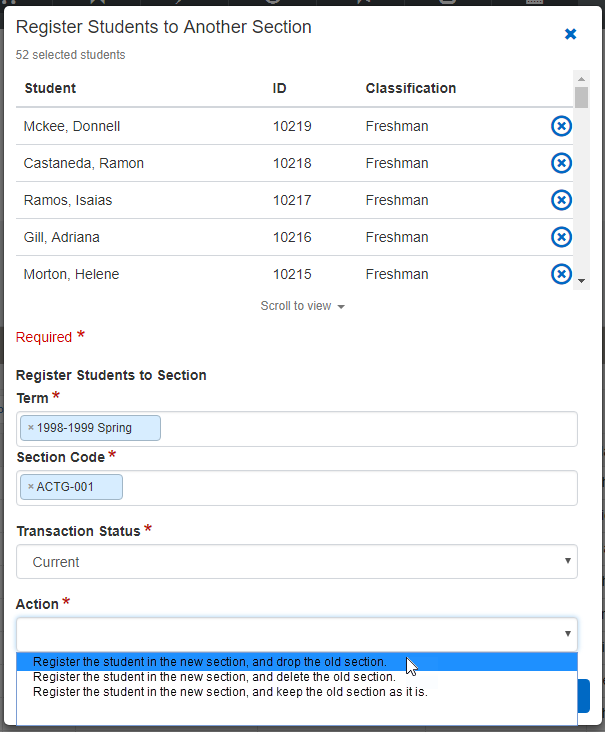Sort by the Student column header
This screenshot has height=732, width=605.
coord(50,88)
